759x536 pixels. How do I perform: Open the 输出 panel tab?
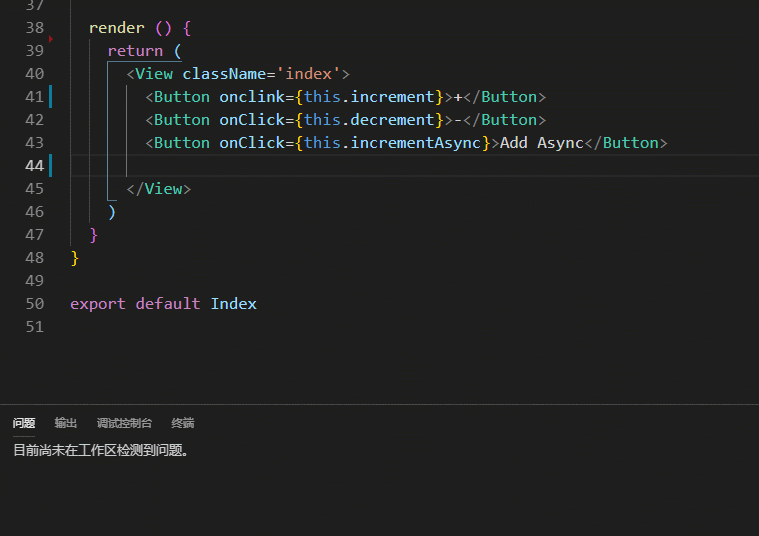click(x=66, y=423)
